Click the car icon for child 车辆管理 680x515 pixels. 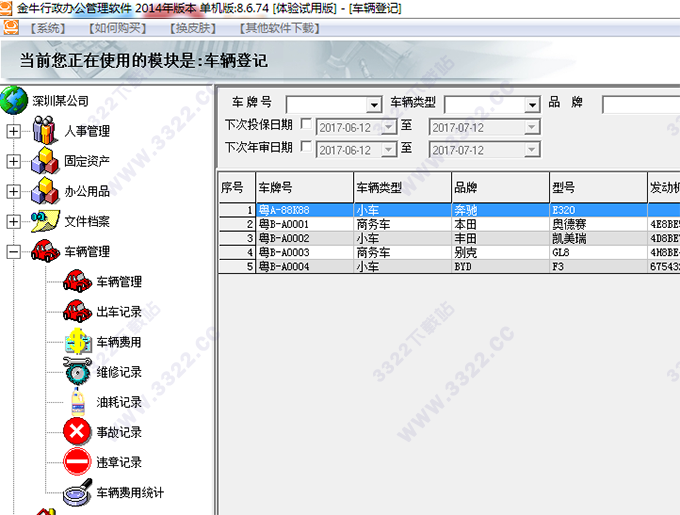point(77,281)
